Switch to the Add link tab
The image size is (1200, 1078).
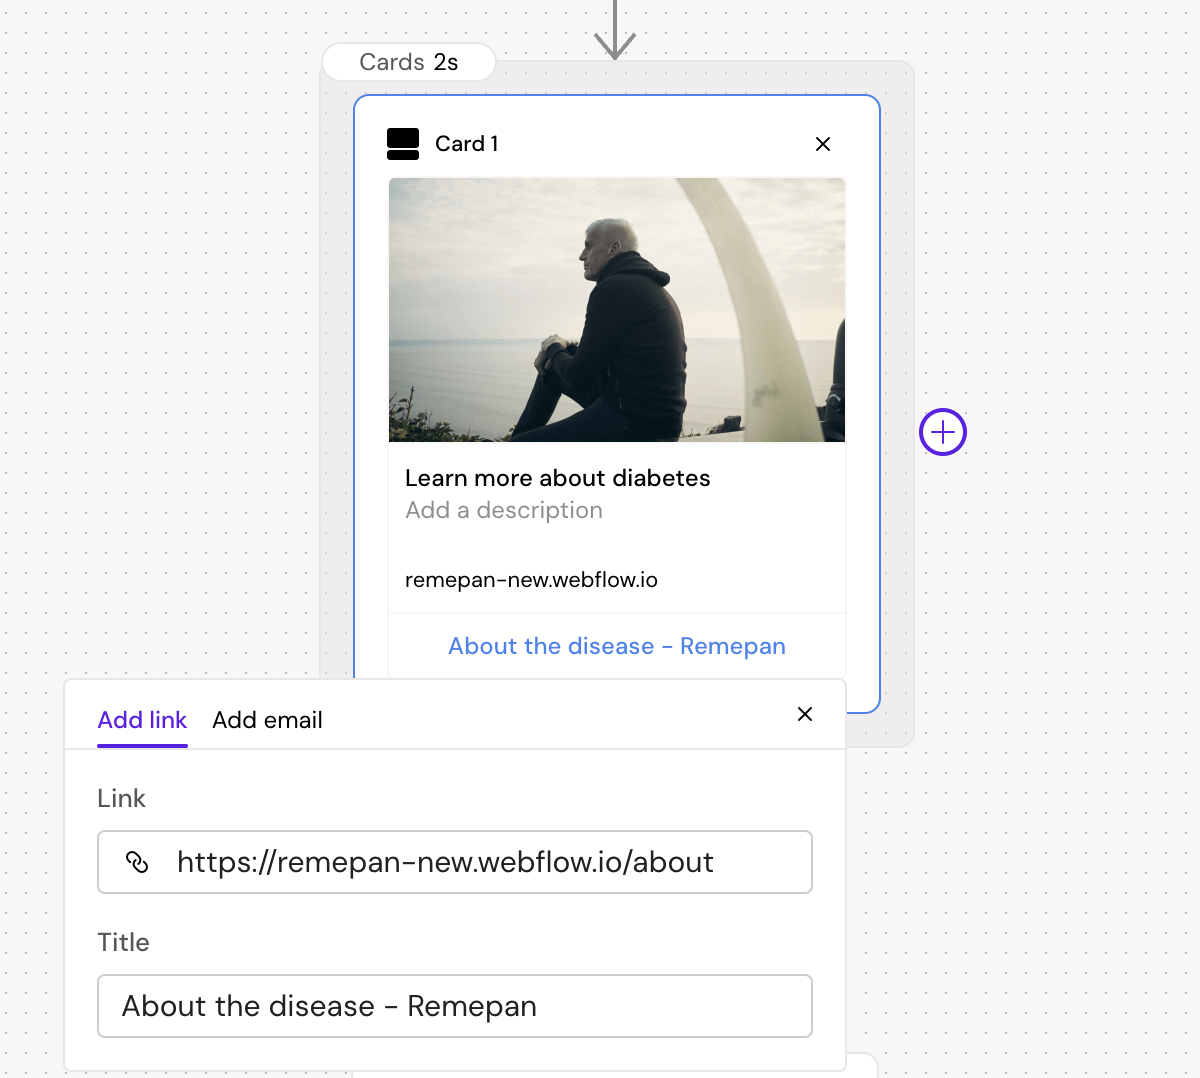[x=142, y=720]
